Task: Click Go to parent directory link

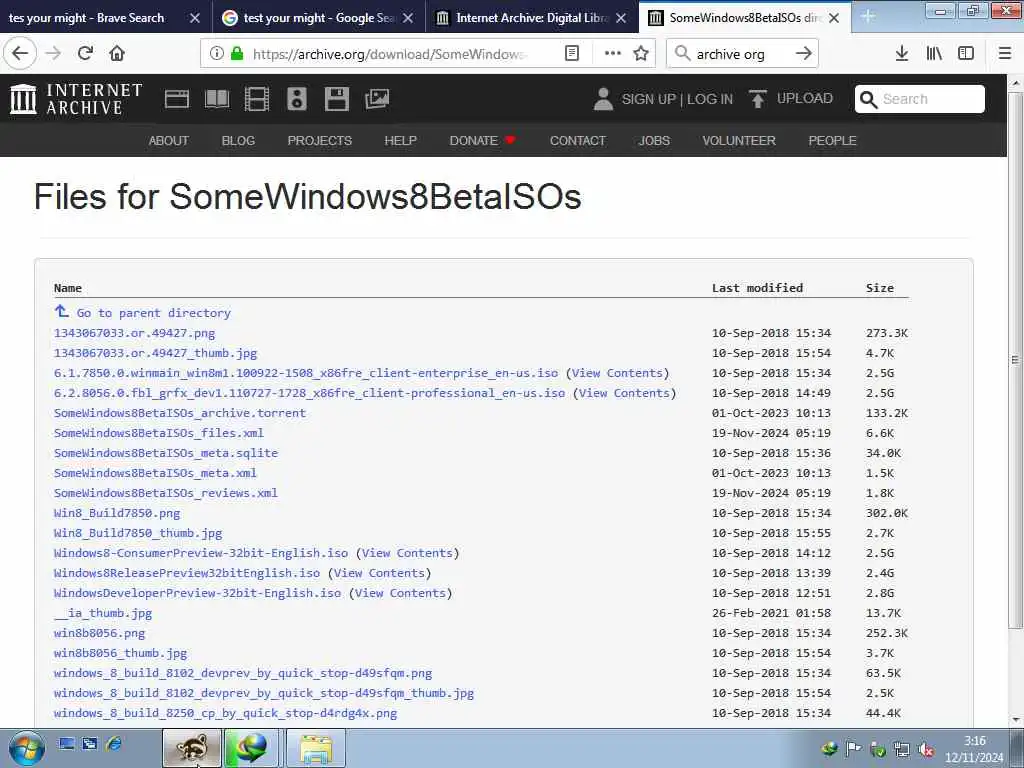Action: click(153, 313)
